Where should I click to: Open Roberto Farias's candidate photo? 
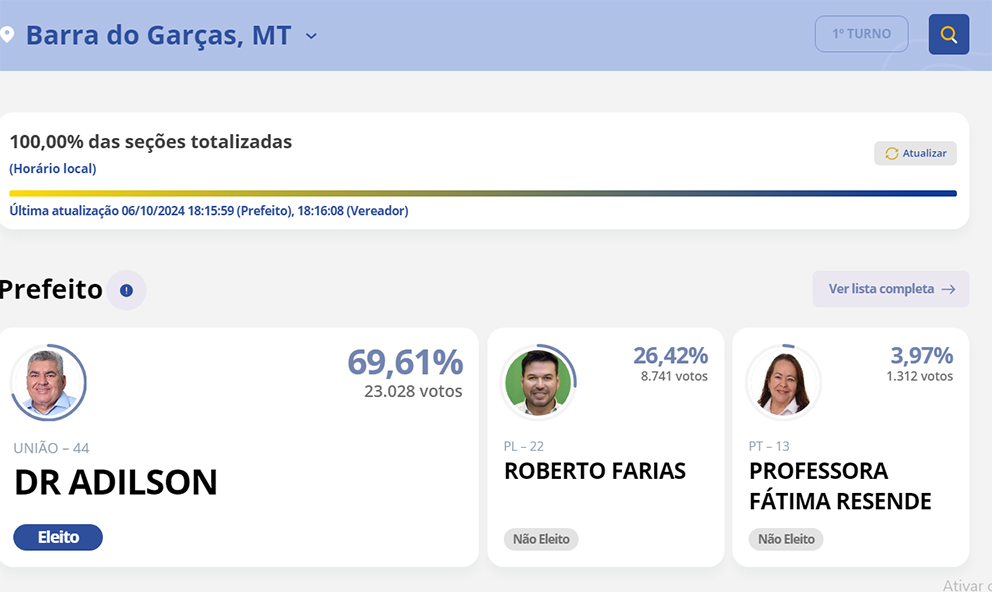pyautogui.click(x=538, y=382)
